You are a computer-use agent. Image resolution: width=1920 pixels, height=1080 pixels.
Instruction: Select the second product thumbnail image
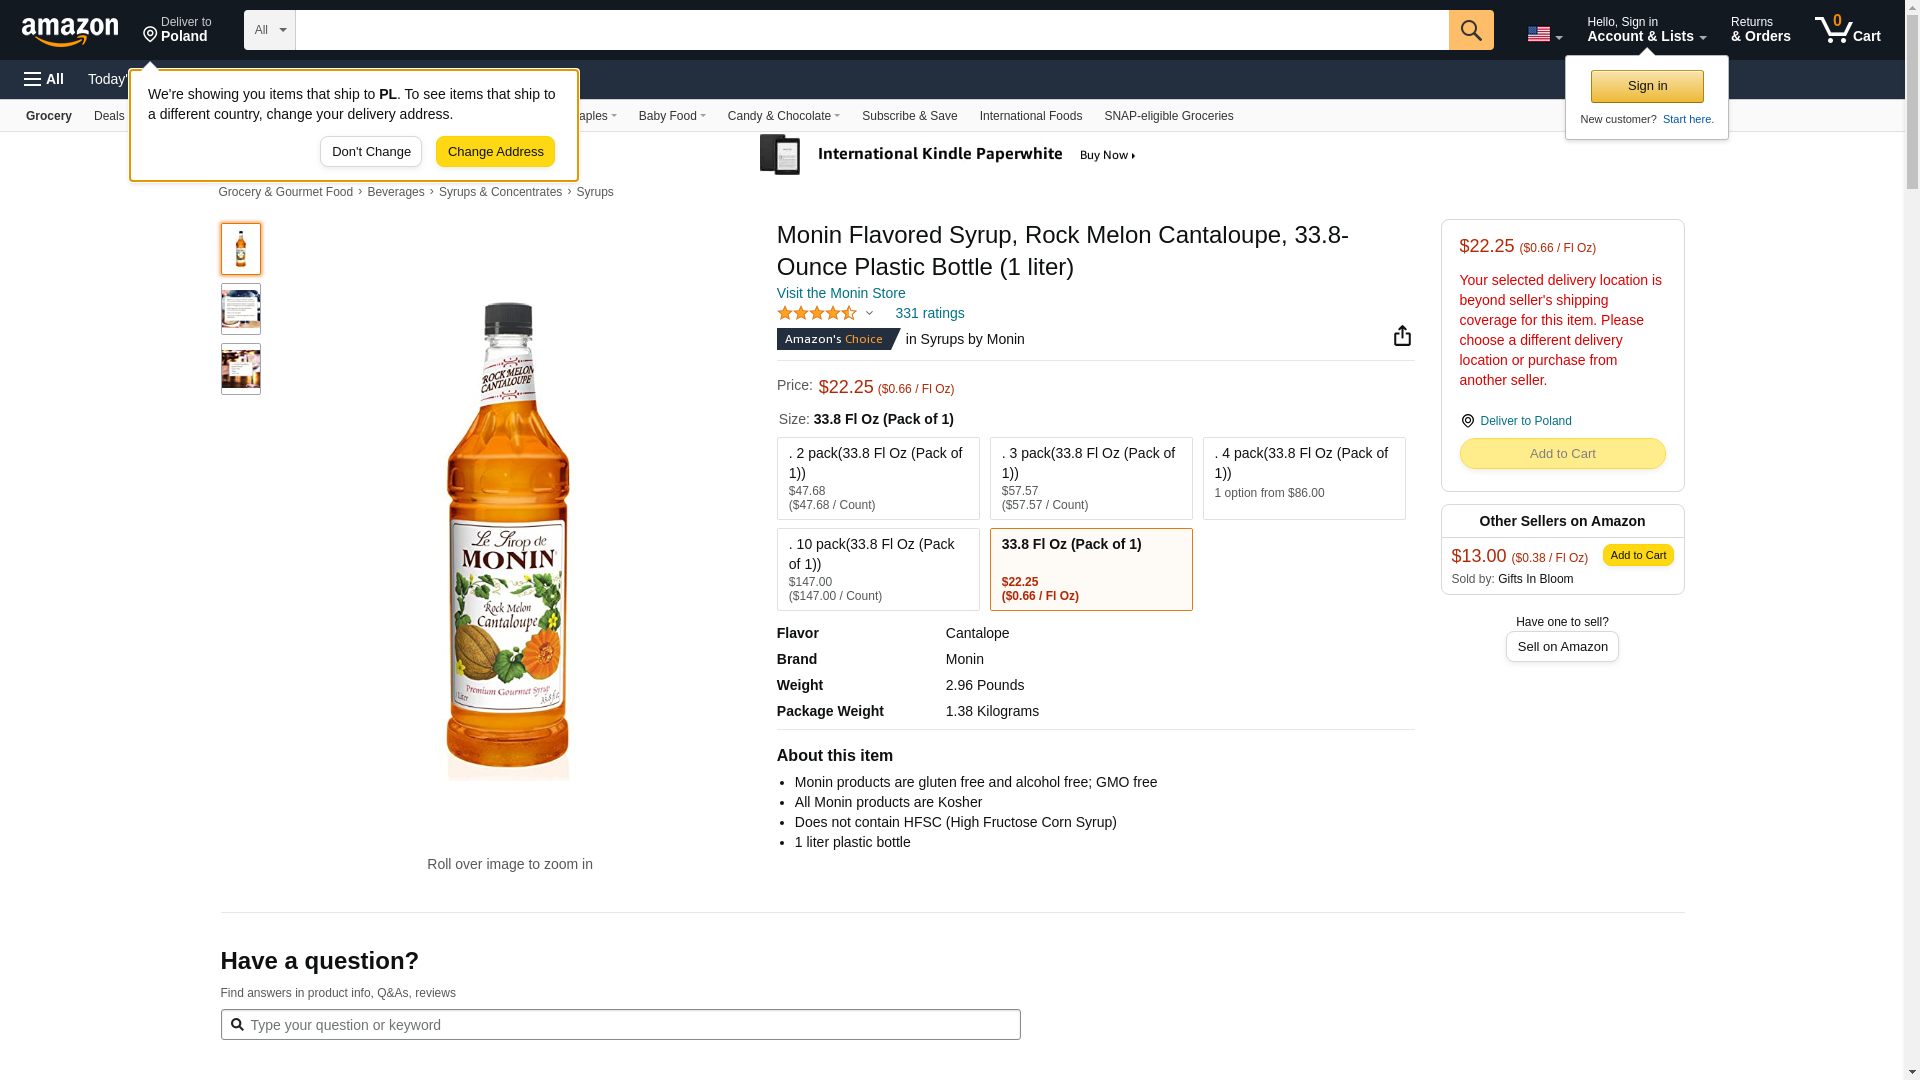[240, 309]
